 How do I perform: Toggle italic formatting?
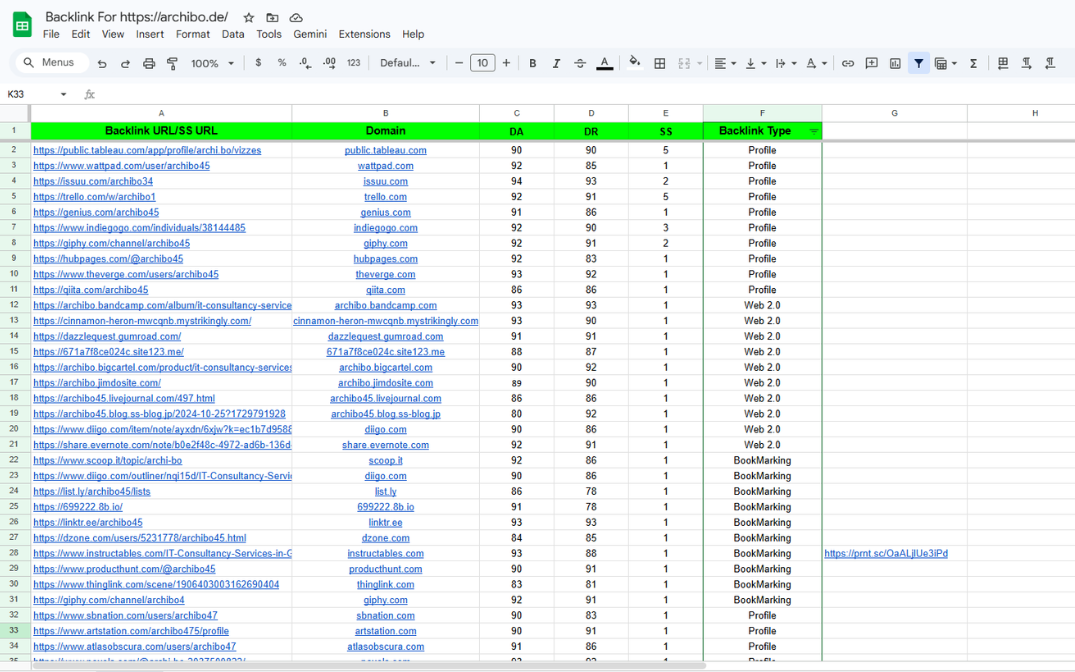click(x=556, y=63)
